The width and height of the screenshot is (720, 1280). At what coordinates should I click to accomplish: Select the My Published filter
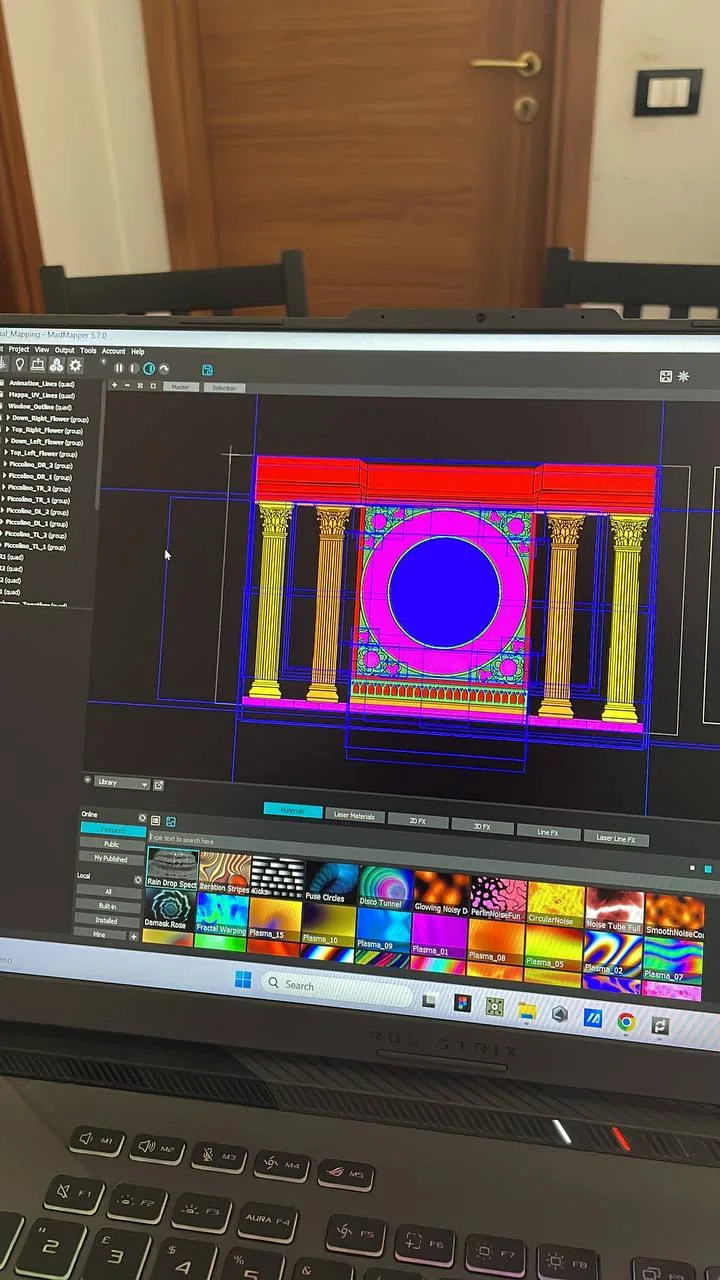point(110,858)
